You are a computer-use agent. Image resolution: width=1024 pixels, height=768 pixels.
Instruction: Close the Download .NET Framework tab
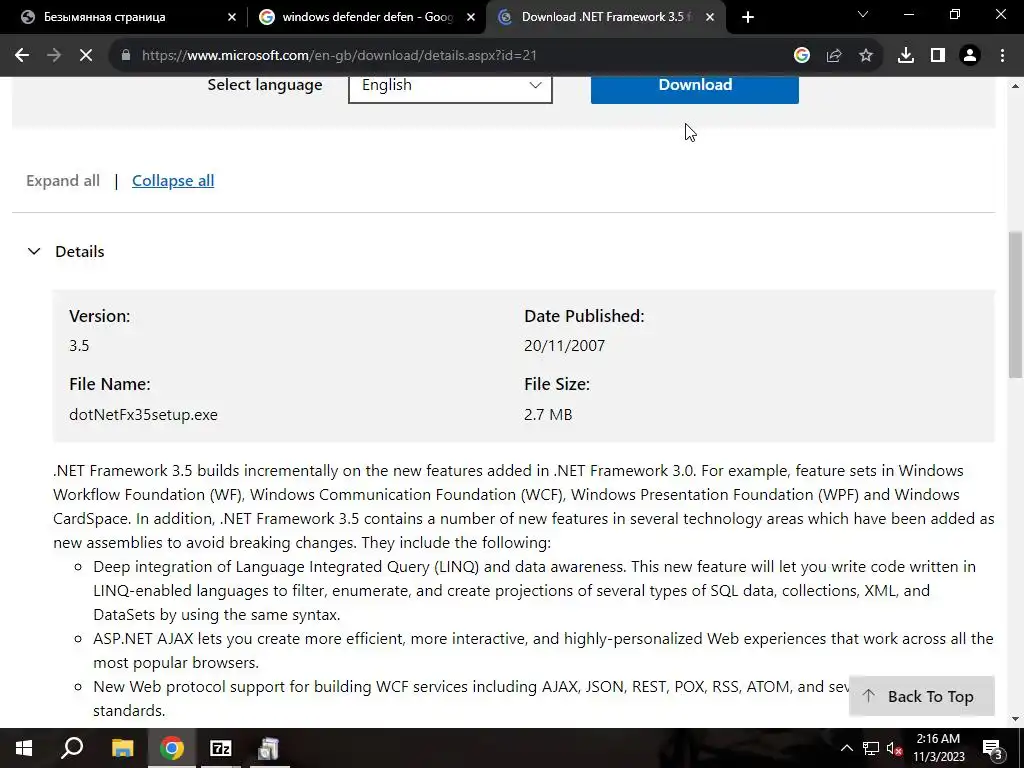coord(711,17)
